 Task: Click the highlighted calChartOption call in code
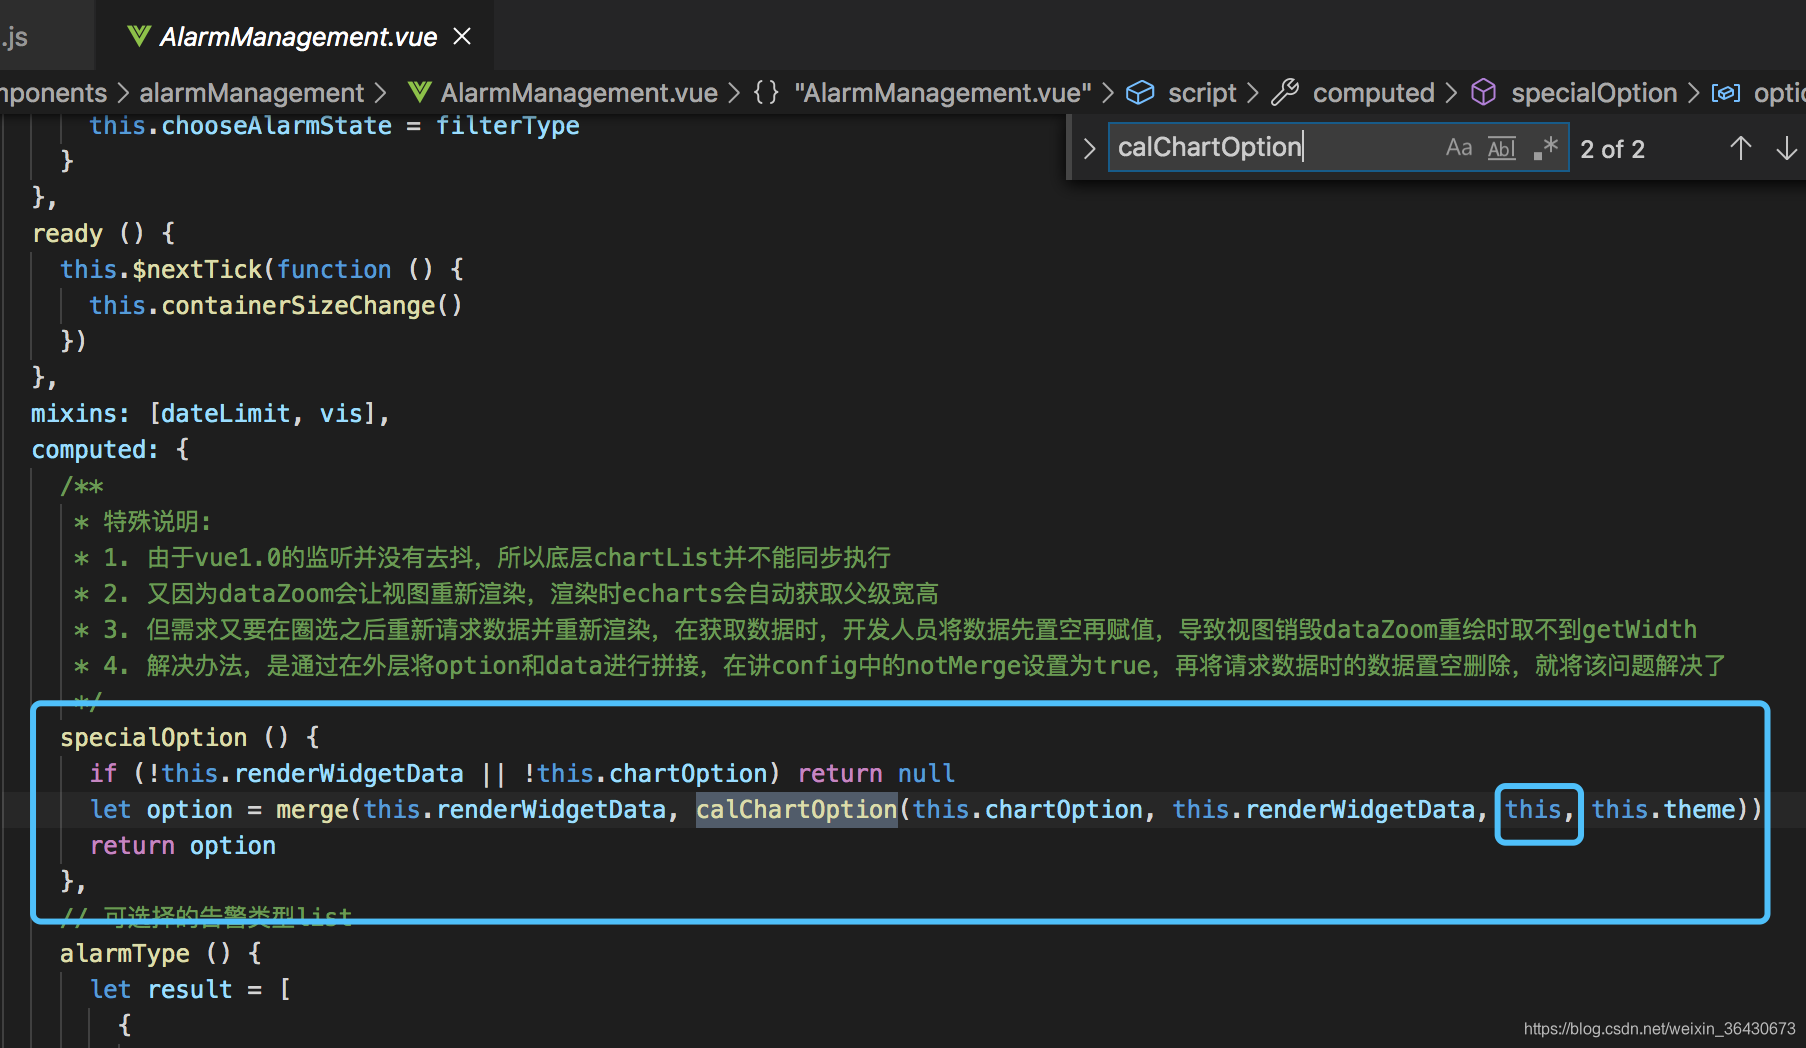point(796,809)
